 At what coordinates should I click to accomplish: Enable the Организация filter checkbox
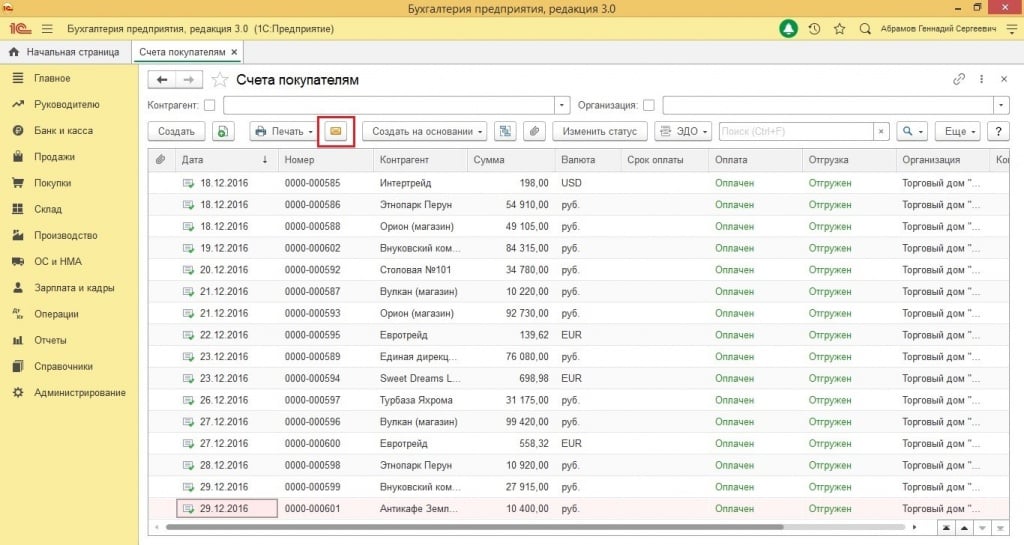click(649, 105)
